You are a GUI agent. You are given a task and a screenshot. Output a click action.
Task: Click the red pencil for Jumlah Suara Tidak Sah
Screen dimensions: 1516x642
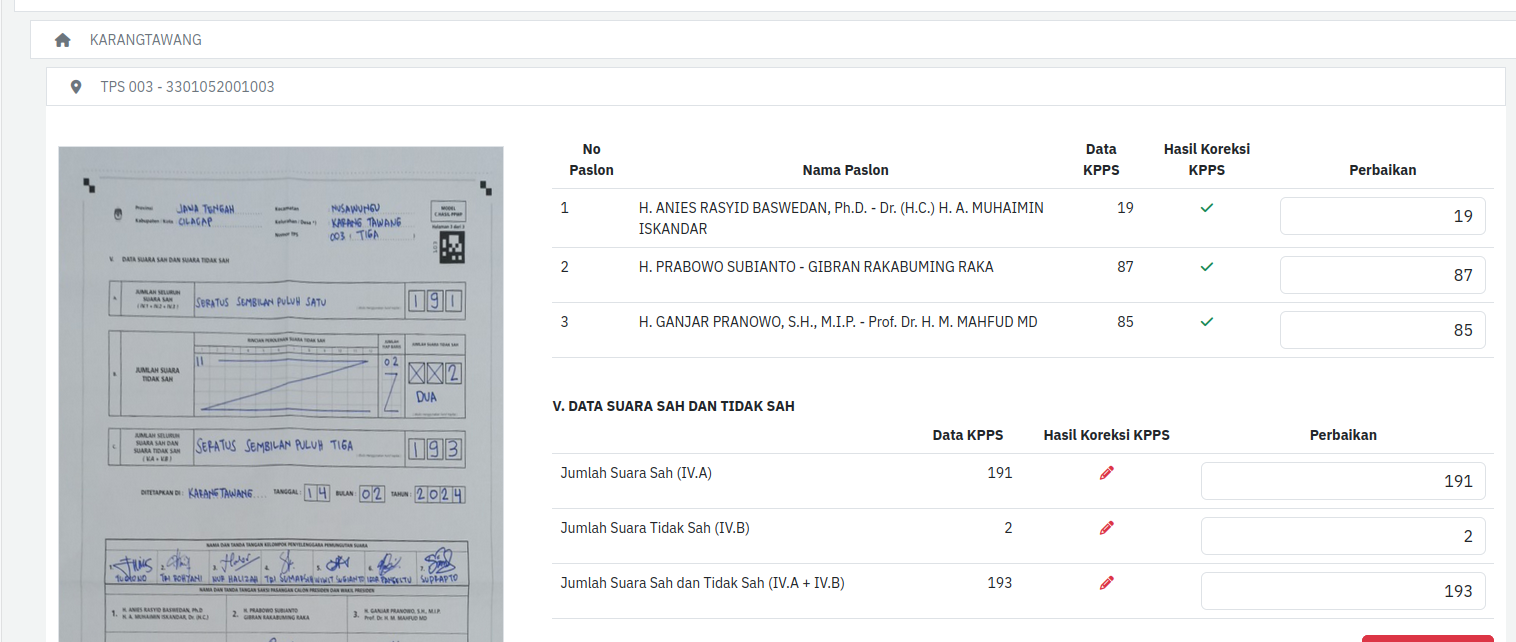[x=1106, y=528]
